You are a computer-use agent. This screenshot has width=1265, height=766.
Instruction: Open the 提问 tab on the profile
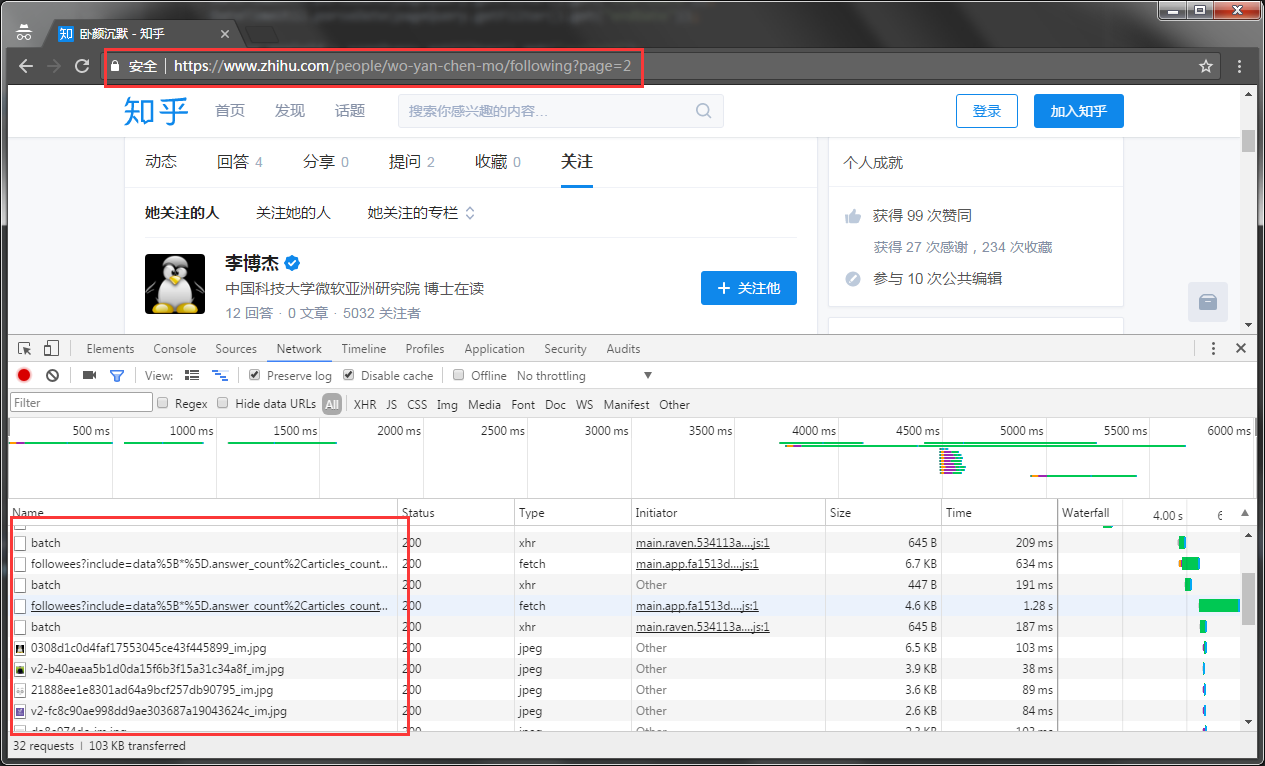[x=412, y=162]
